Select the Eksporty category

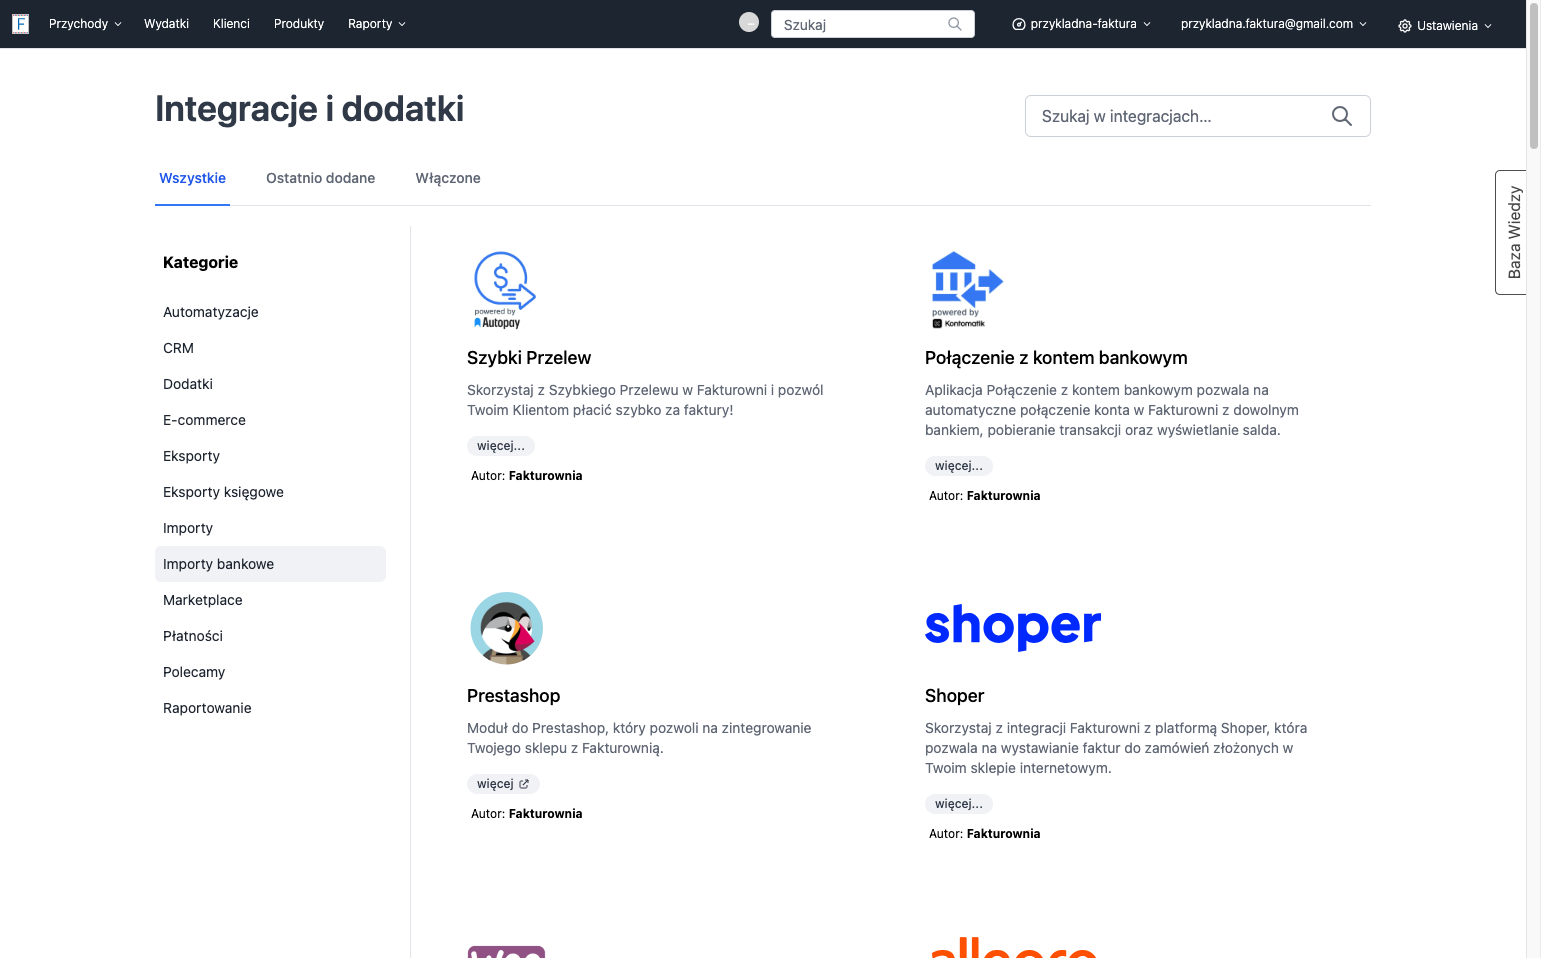point(270,456)
